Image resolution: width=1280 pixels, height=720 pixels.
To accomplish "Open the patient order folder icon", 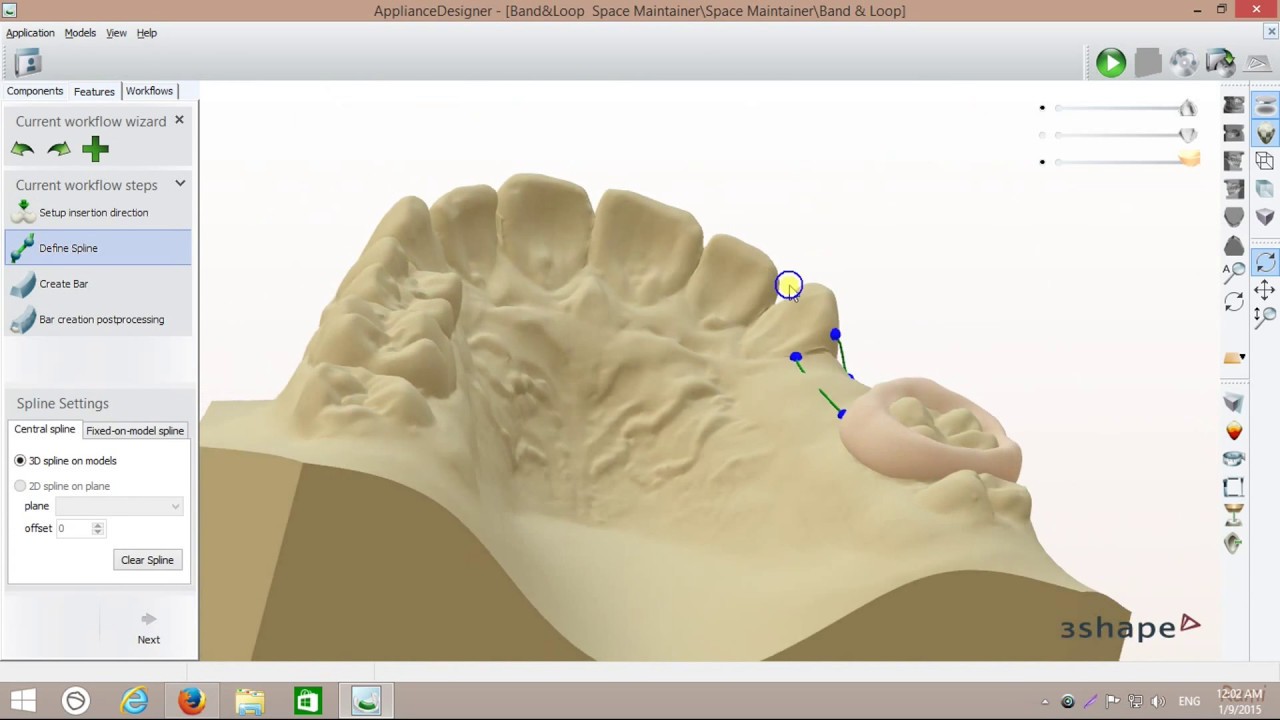I will [28, 63].
